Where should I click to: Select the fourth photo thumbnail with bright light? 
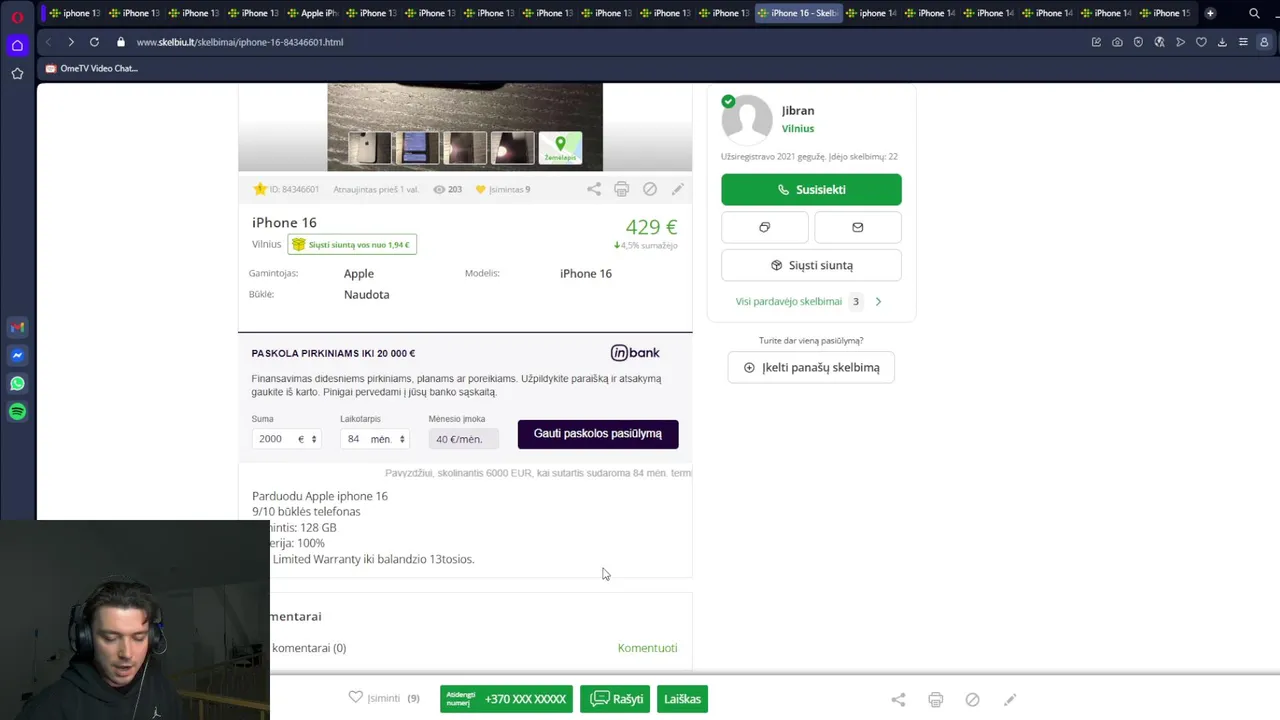coord(512,148)
